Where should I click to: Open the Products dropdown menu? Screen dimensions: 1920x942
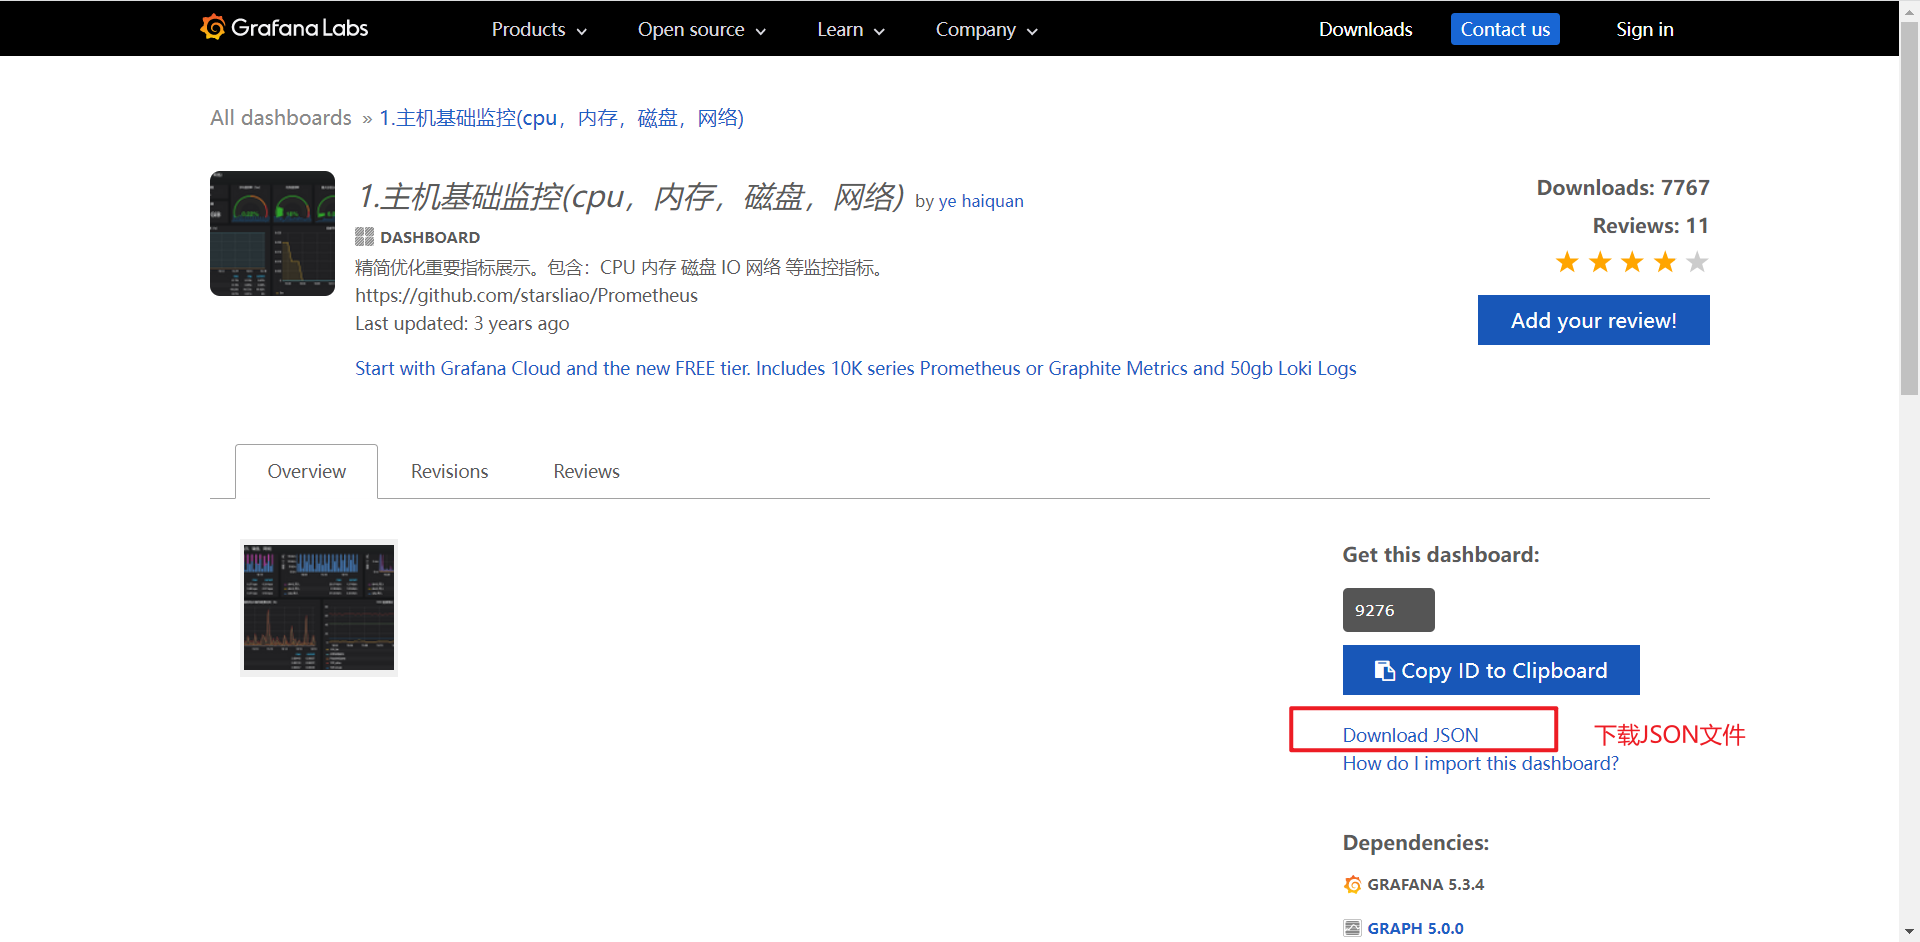pos(539,30)
